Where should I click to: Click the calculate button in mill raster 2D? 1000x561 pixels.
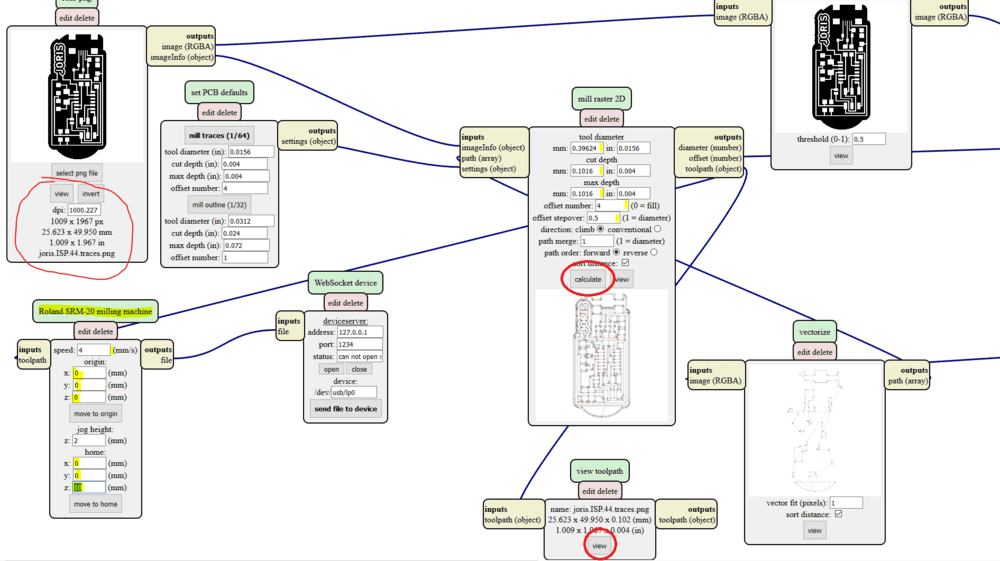coord(587,279)
